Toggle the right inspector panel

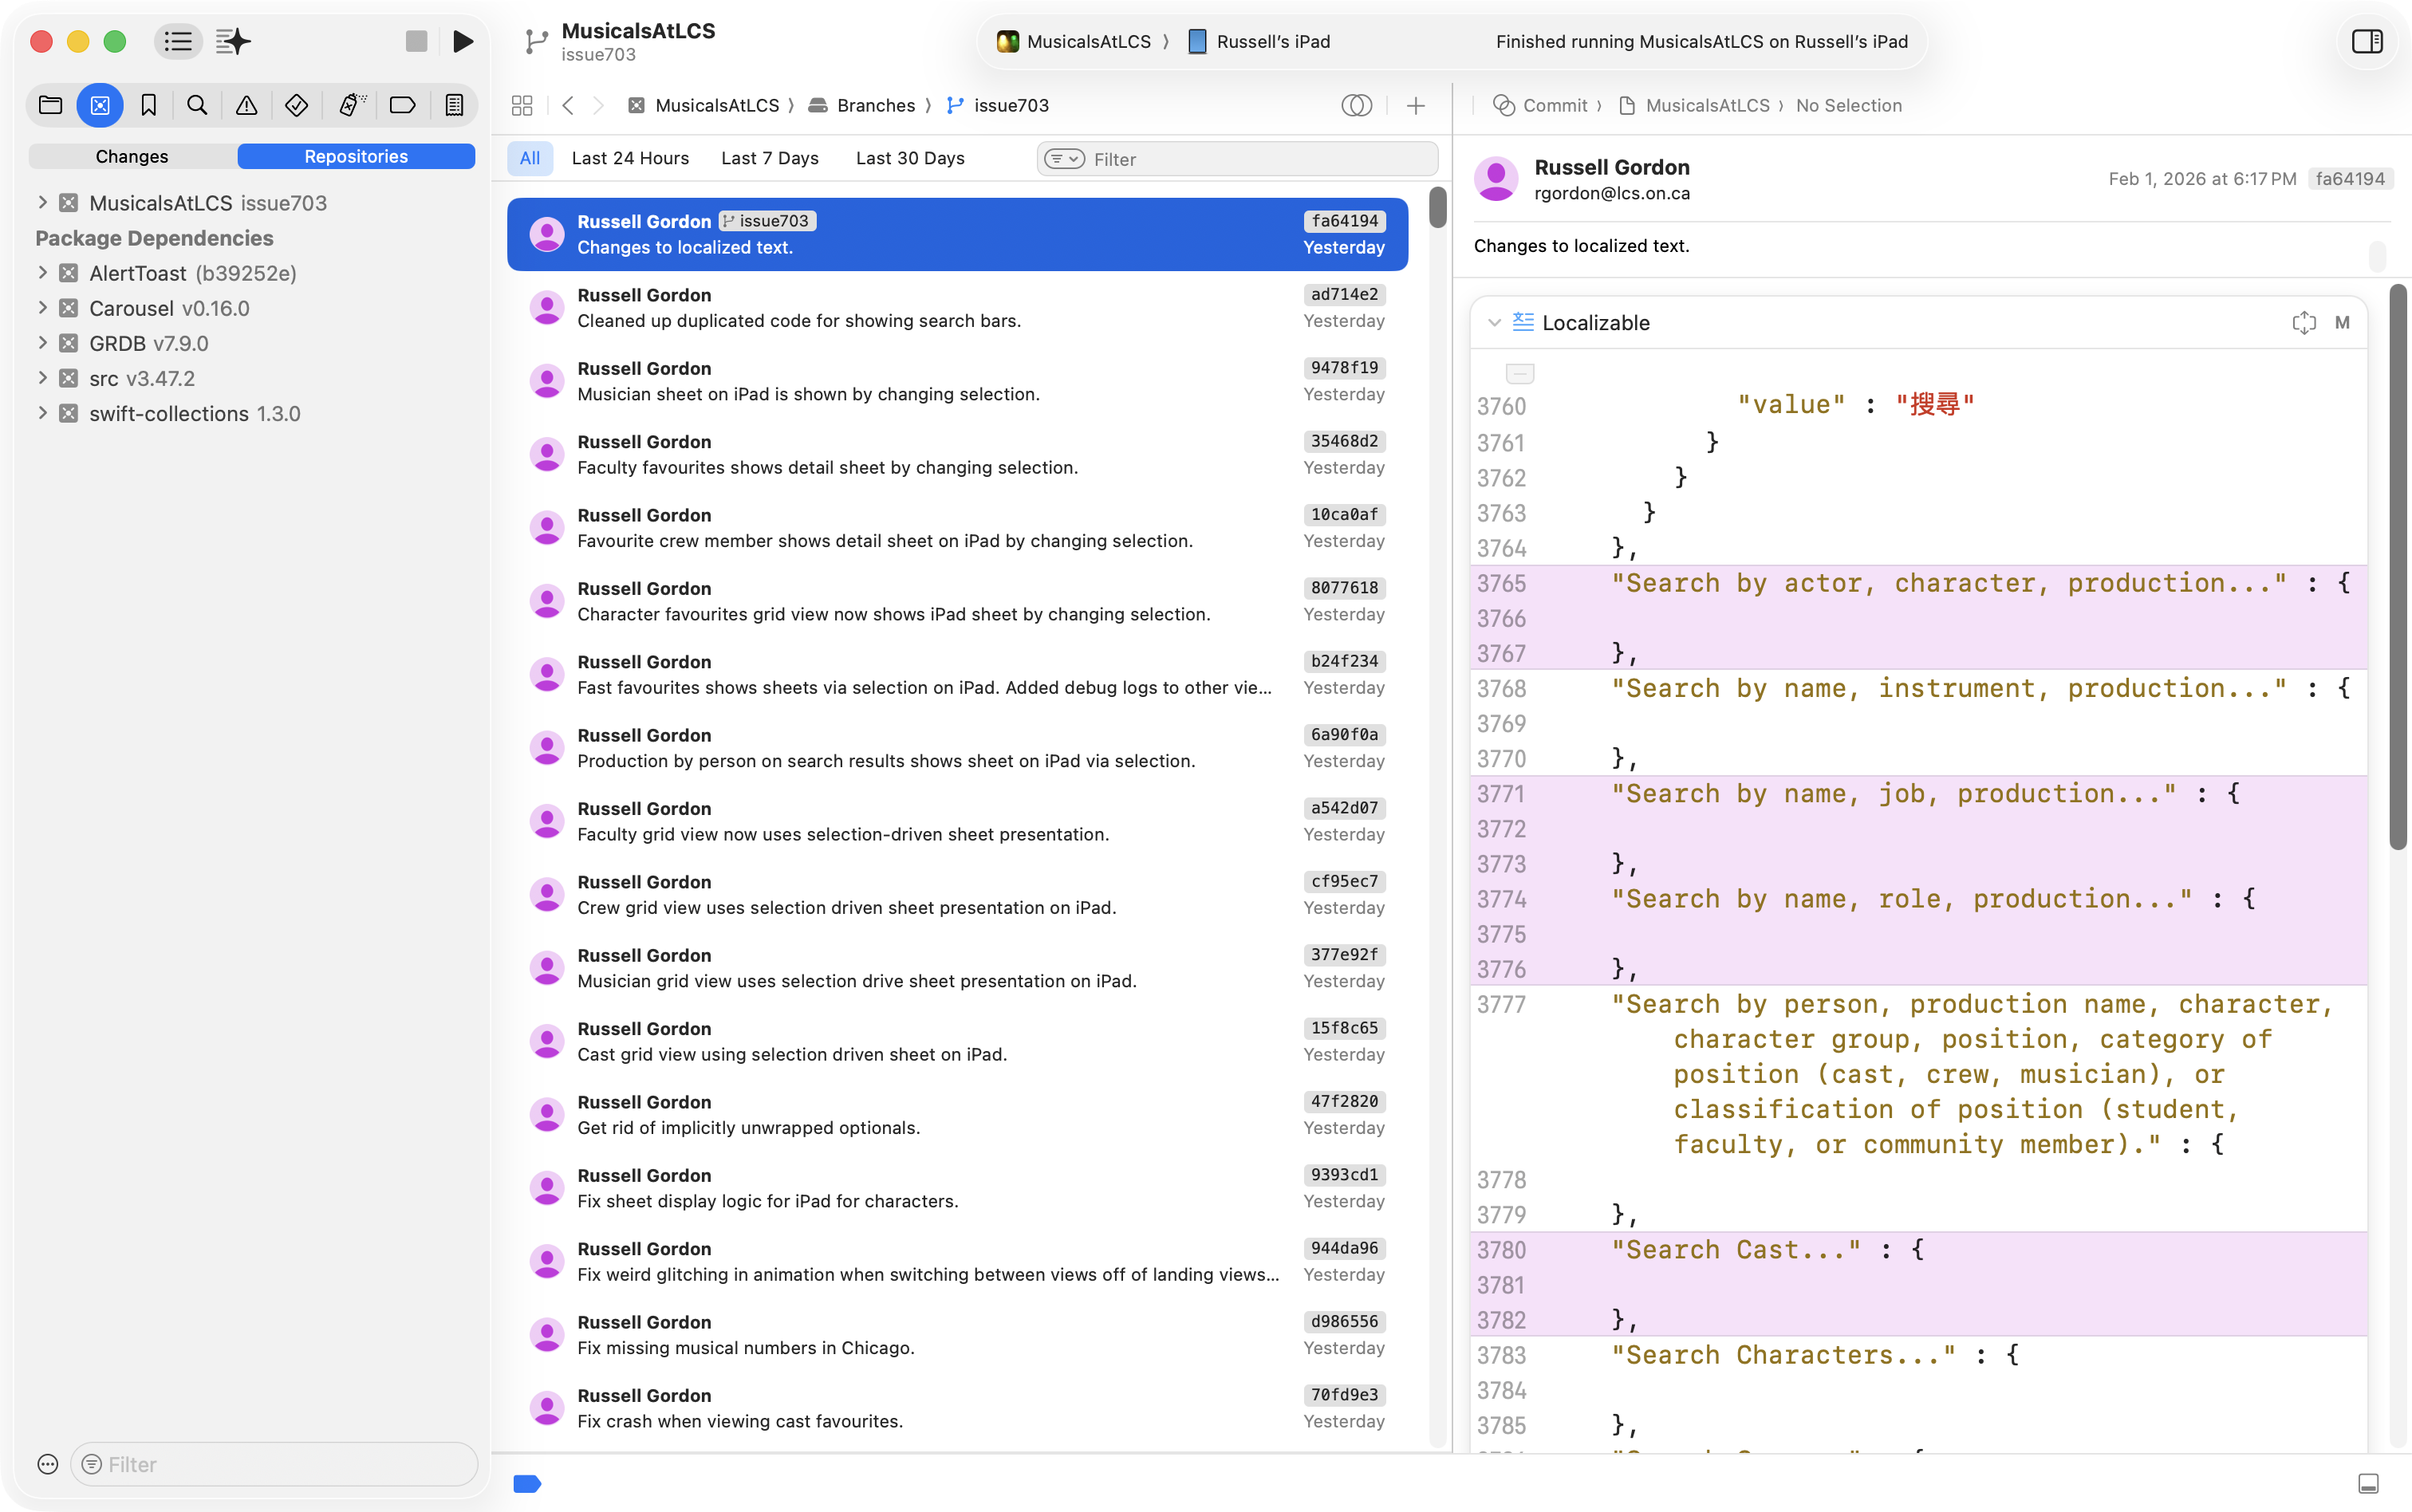pyautogui.click(x=2367, y=41)
